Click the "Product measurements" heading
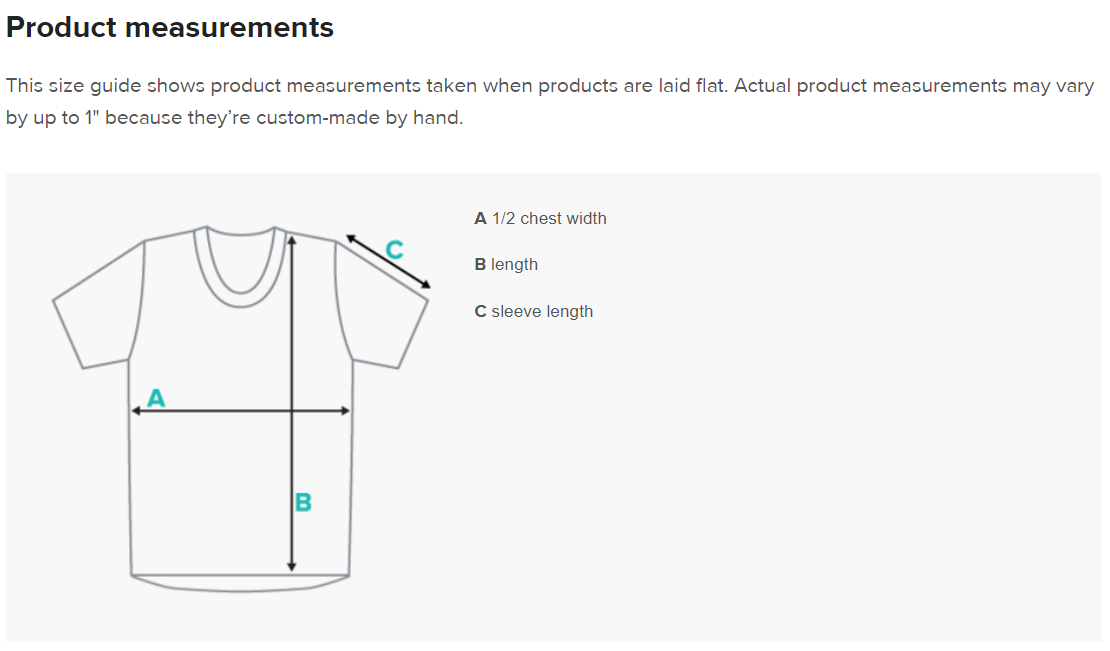The height and width of the screenshot is (651, 1110). (170, 28)
